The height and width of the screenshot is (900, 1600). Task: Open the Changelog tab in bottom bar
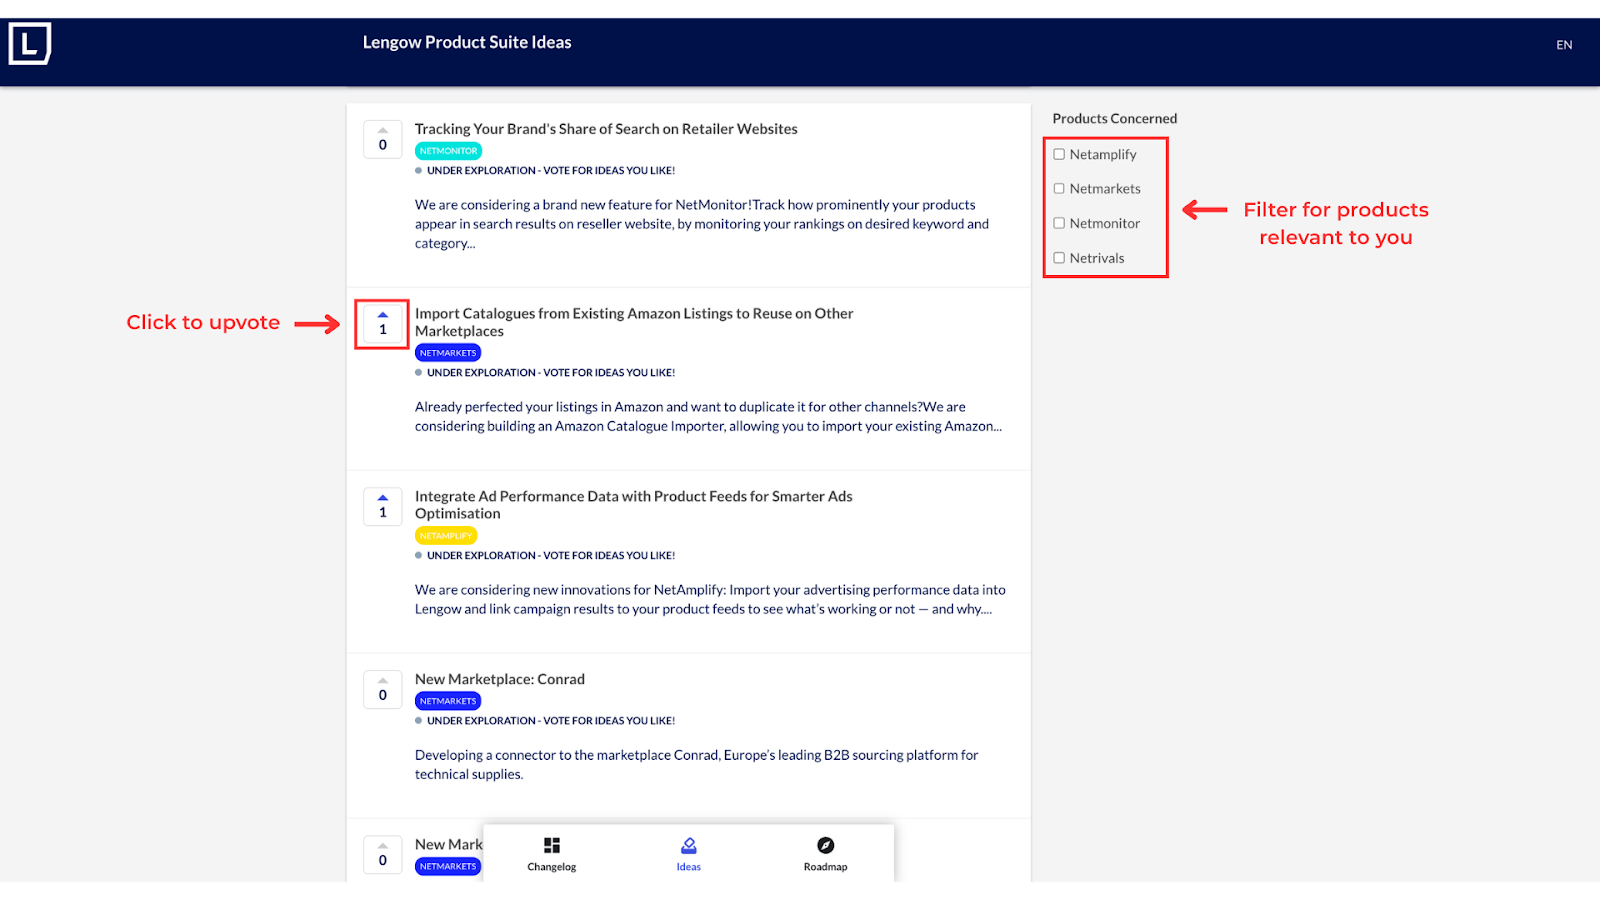tap(552, 854)
